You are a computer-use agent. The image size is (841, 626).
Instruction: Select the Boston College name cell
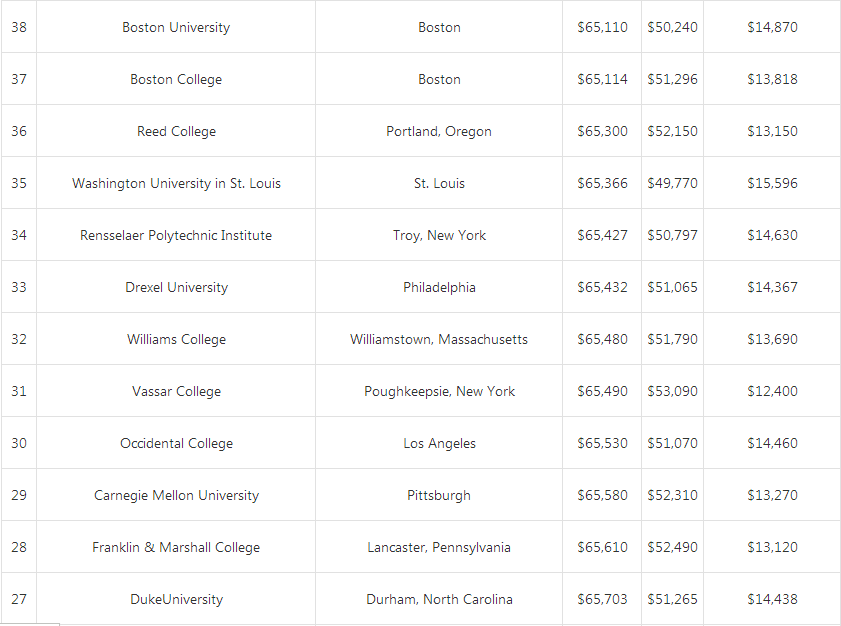(x=176, y=79)
